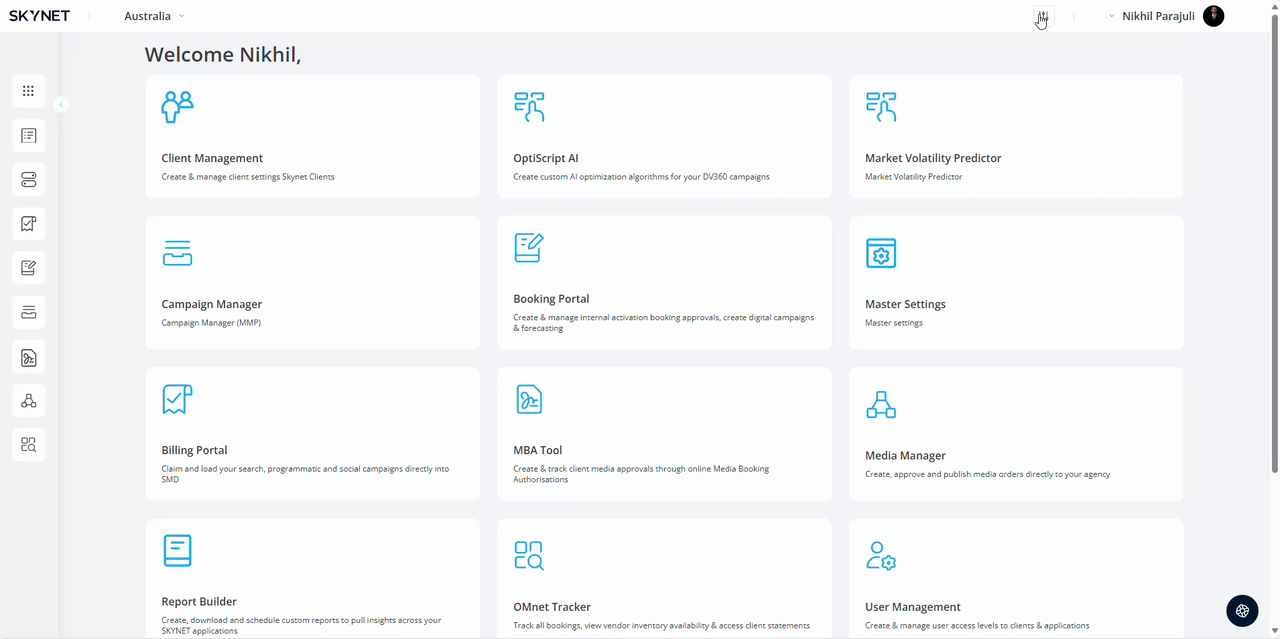Open Booking Portal title link
This screenshot has width=1280, height=639.
551,298
